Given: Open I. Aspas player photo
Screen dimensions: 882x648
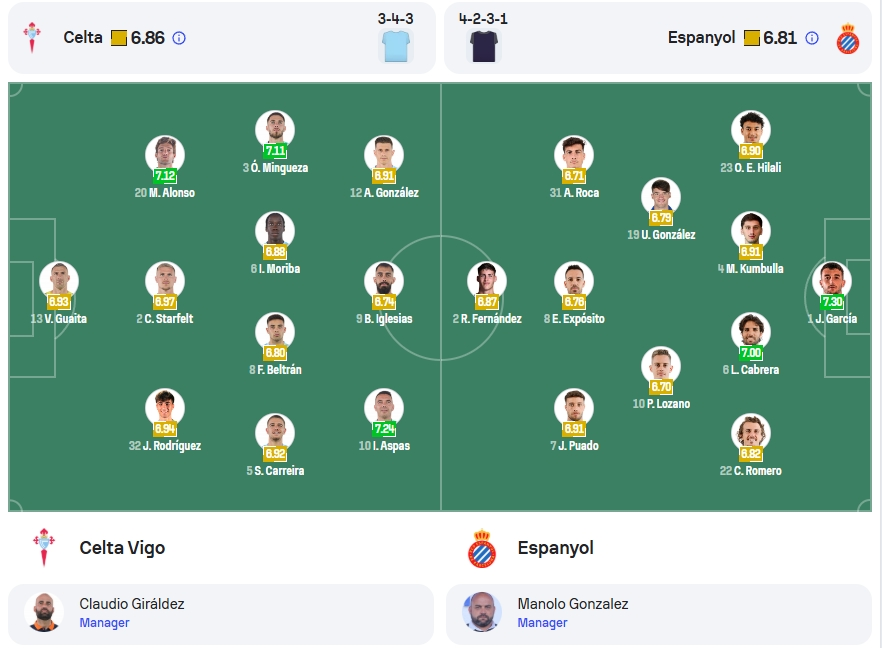Looking at the screenshot, I should [x=384, y=408].
